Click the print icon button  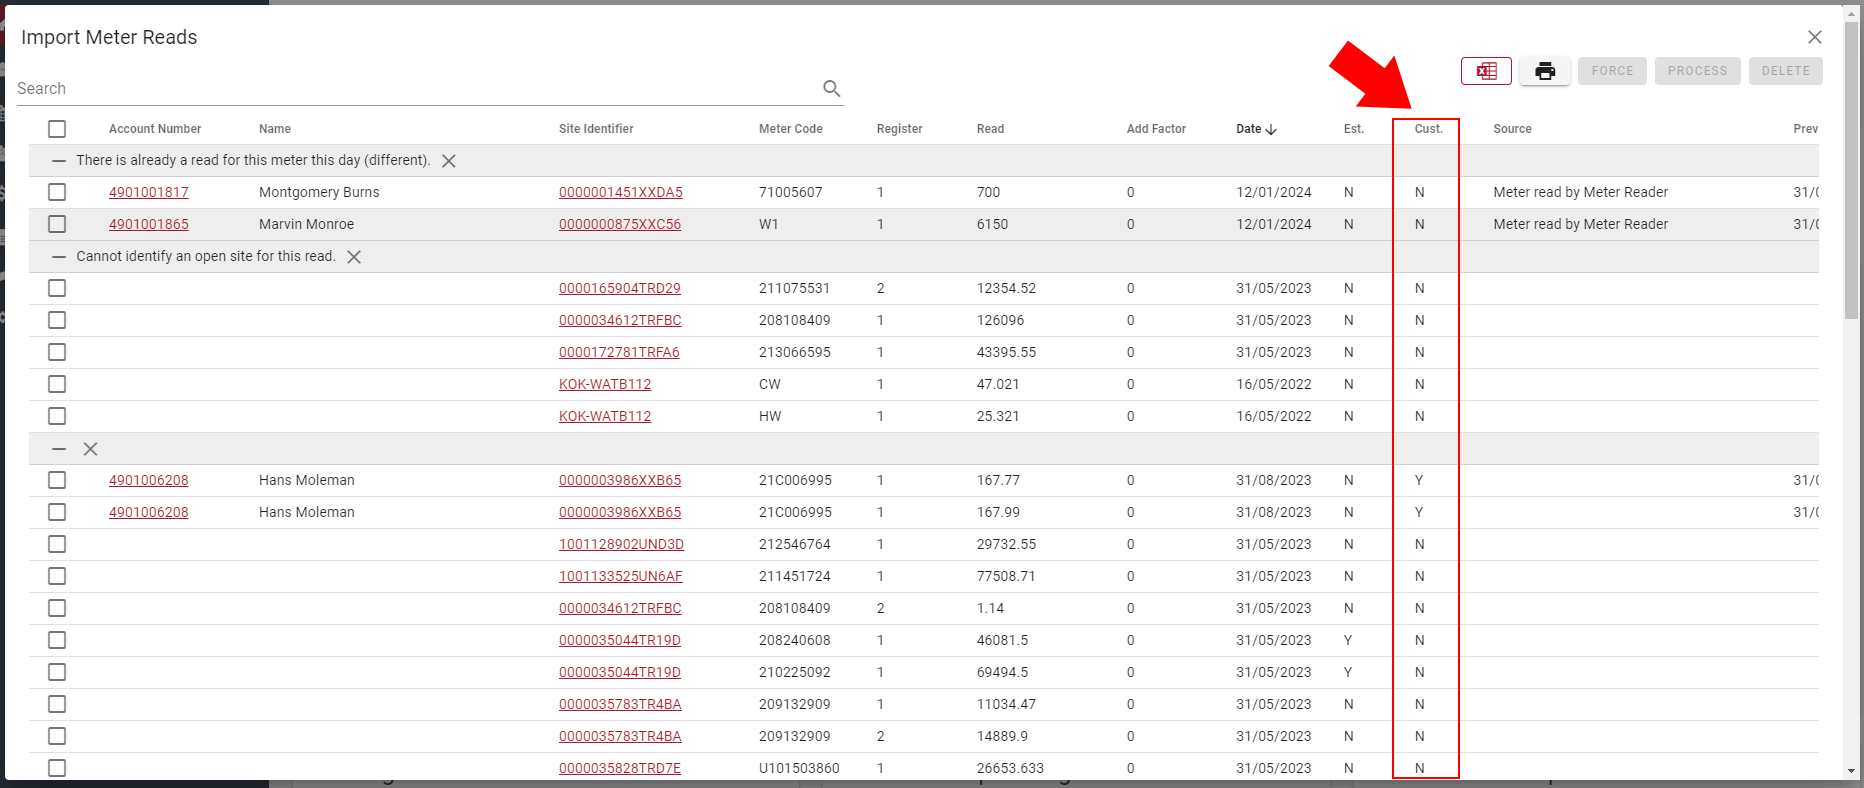tap(1545, 71)
